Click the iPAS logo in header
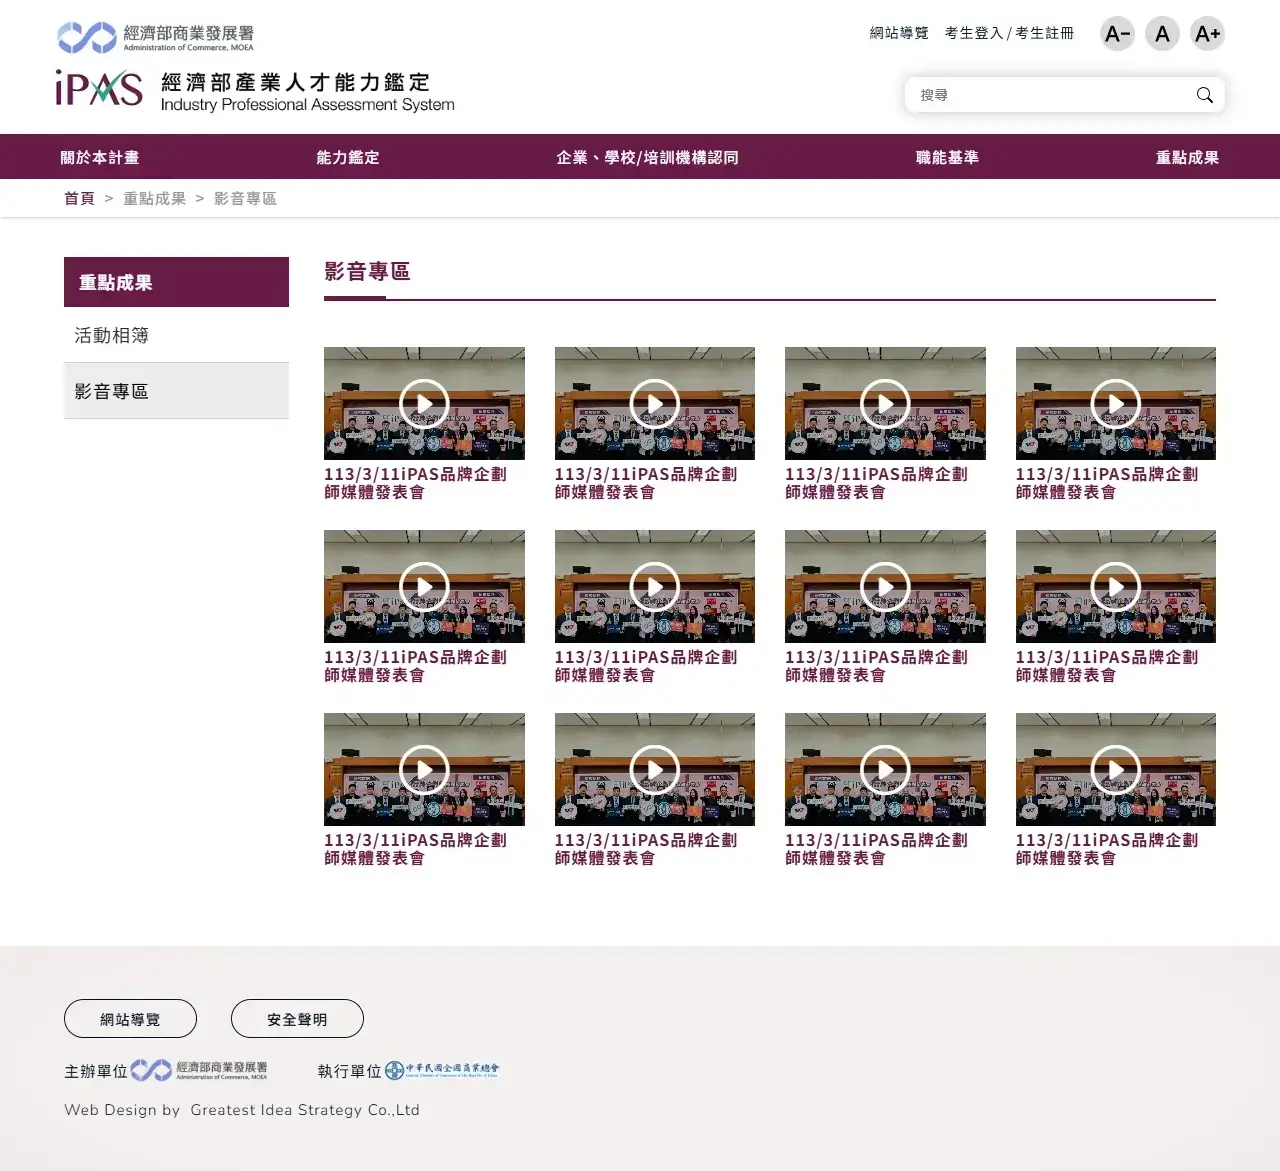Viewport: 1280px width, 1171px height. 255,89
